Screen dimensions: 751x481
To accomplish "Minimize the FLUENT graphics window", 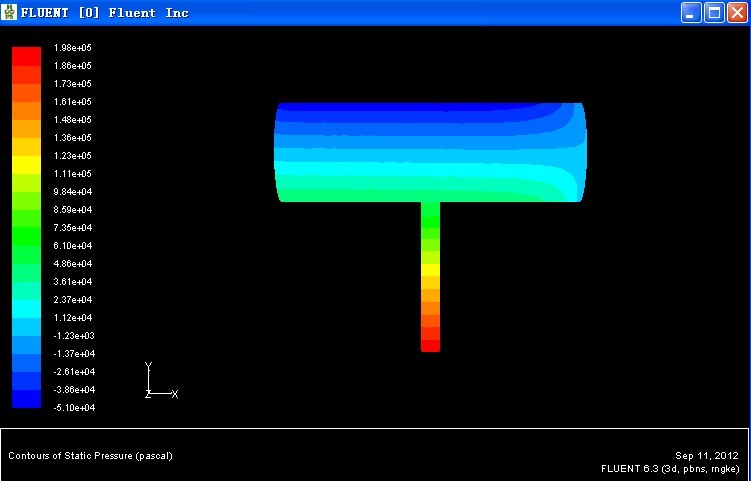I will pos(691,13).
